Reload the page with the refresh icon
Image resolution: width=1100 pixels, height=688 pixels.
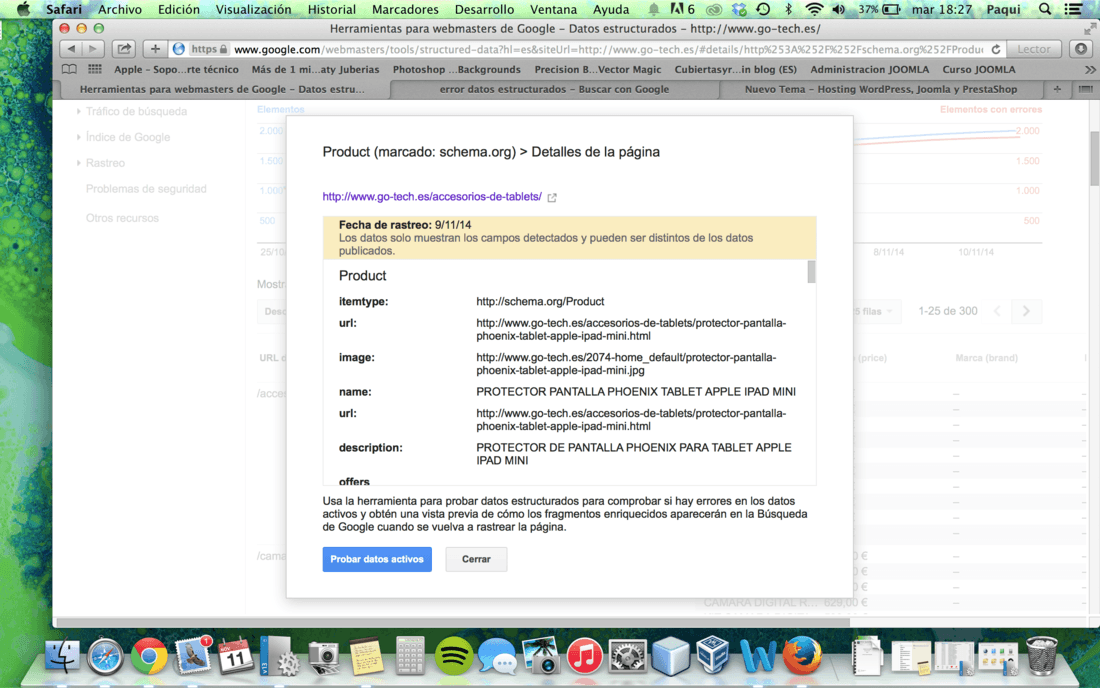995,49
